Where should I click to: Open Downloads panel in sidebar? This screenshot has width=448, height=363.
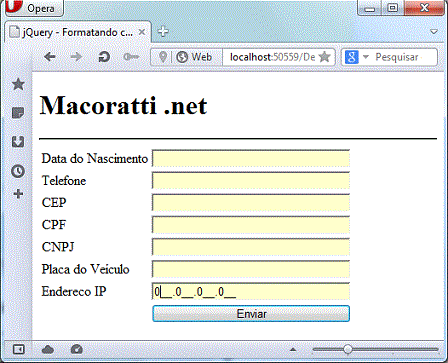tap(18, 142)
